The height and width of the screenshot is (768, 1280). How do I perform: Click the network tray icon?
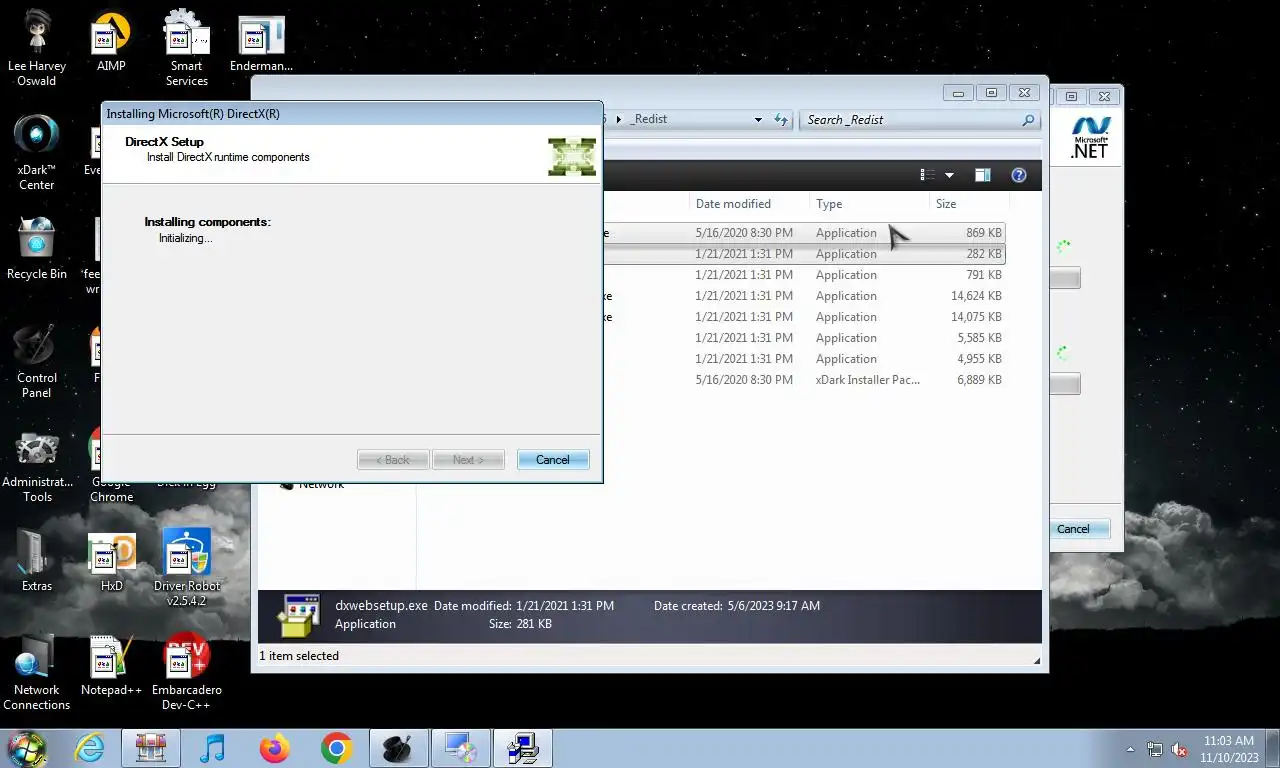click(x=1155, y=749)
